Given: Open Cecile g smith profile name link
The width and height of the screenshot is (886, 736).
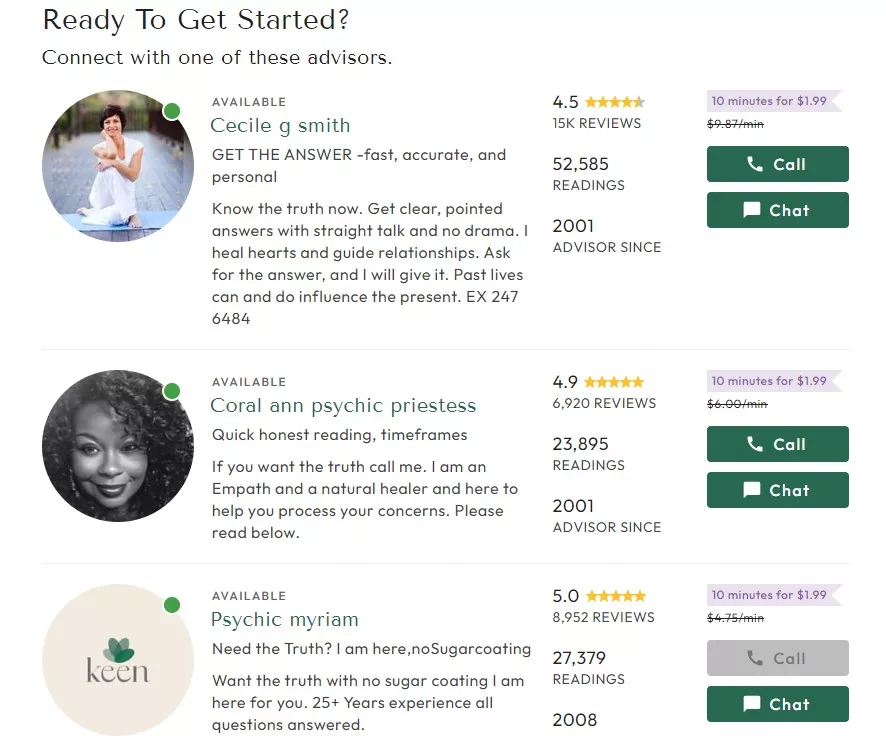Looking at the screenshot, I should pos(280,126).
